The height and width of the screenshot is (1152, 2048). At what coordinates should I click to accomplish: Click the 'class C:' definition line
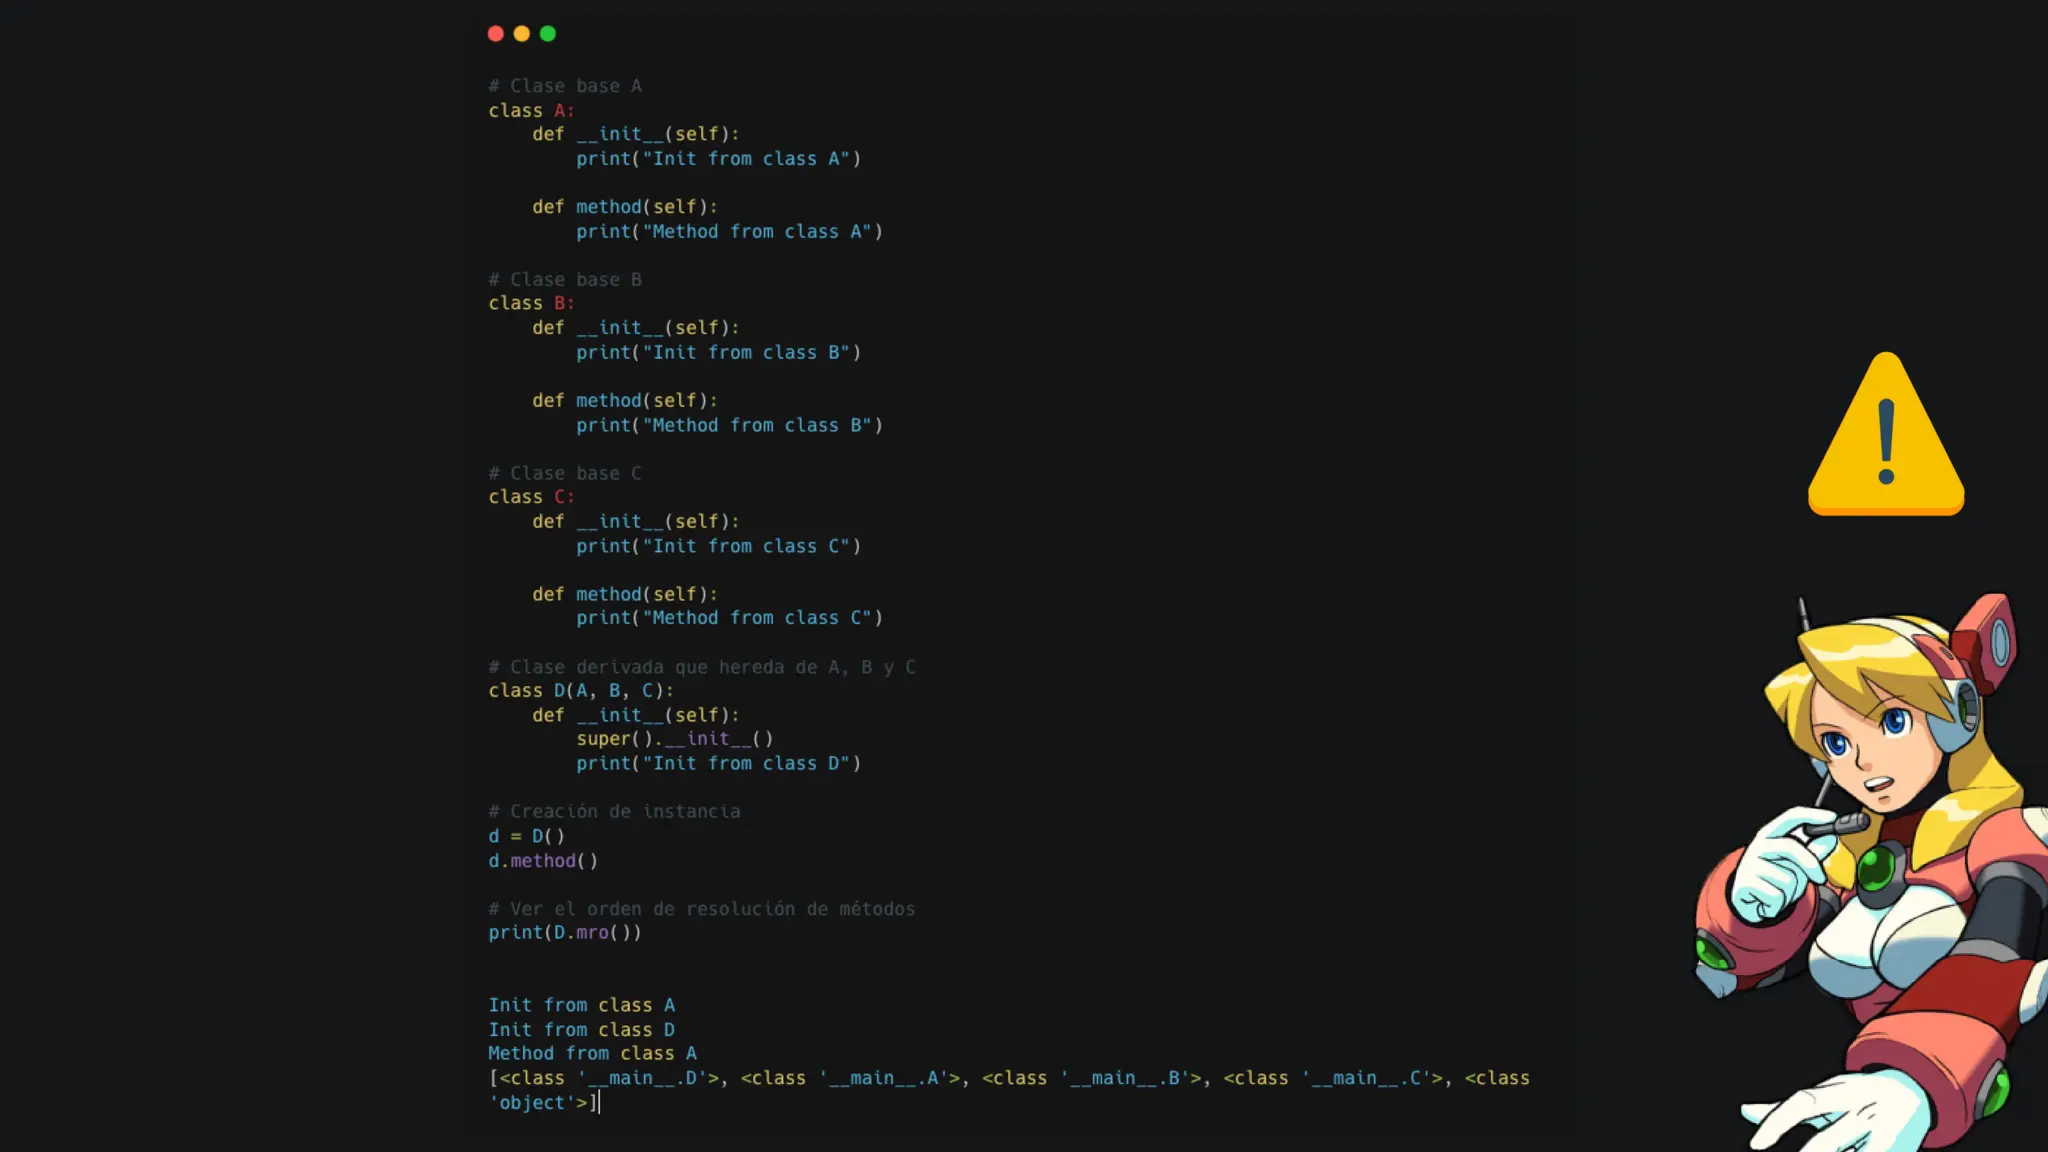tap(531, 497)
